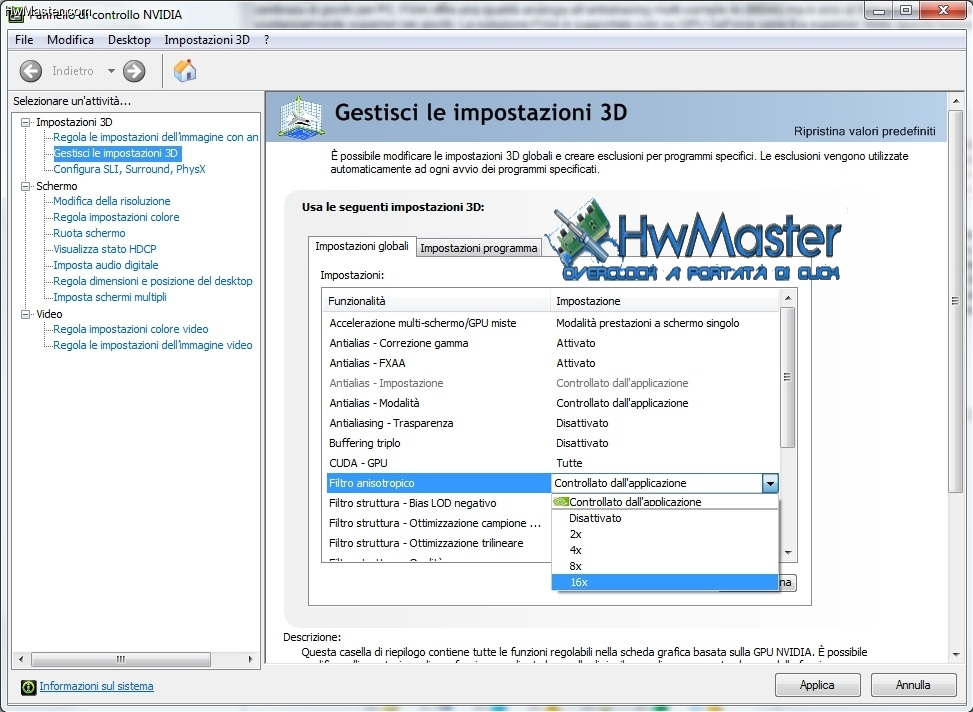Choose 2x anisotropic filtering

click(665, 534)
